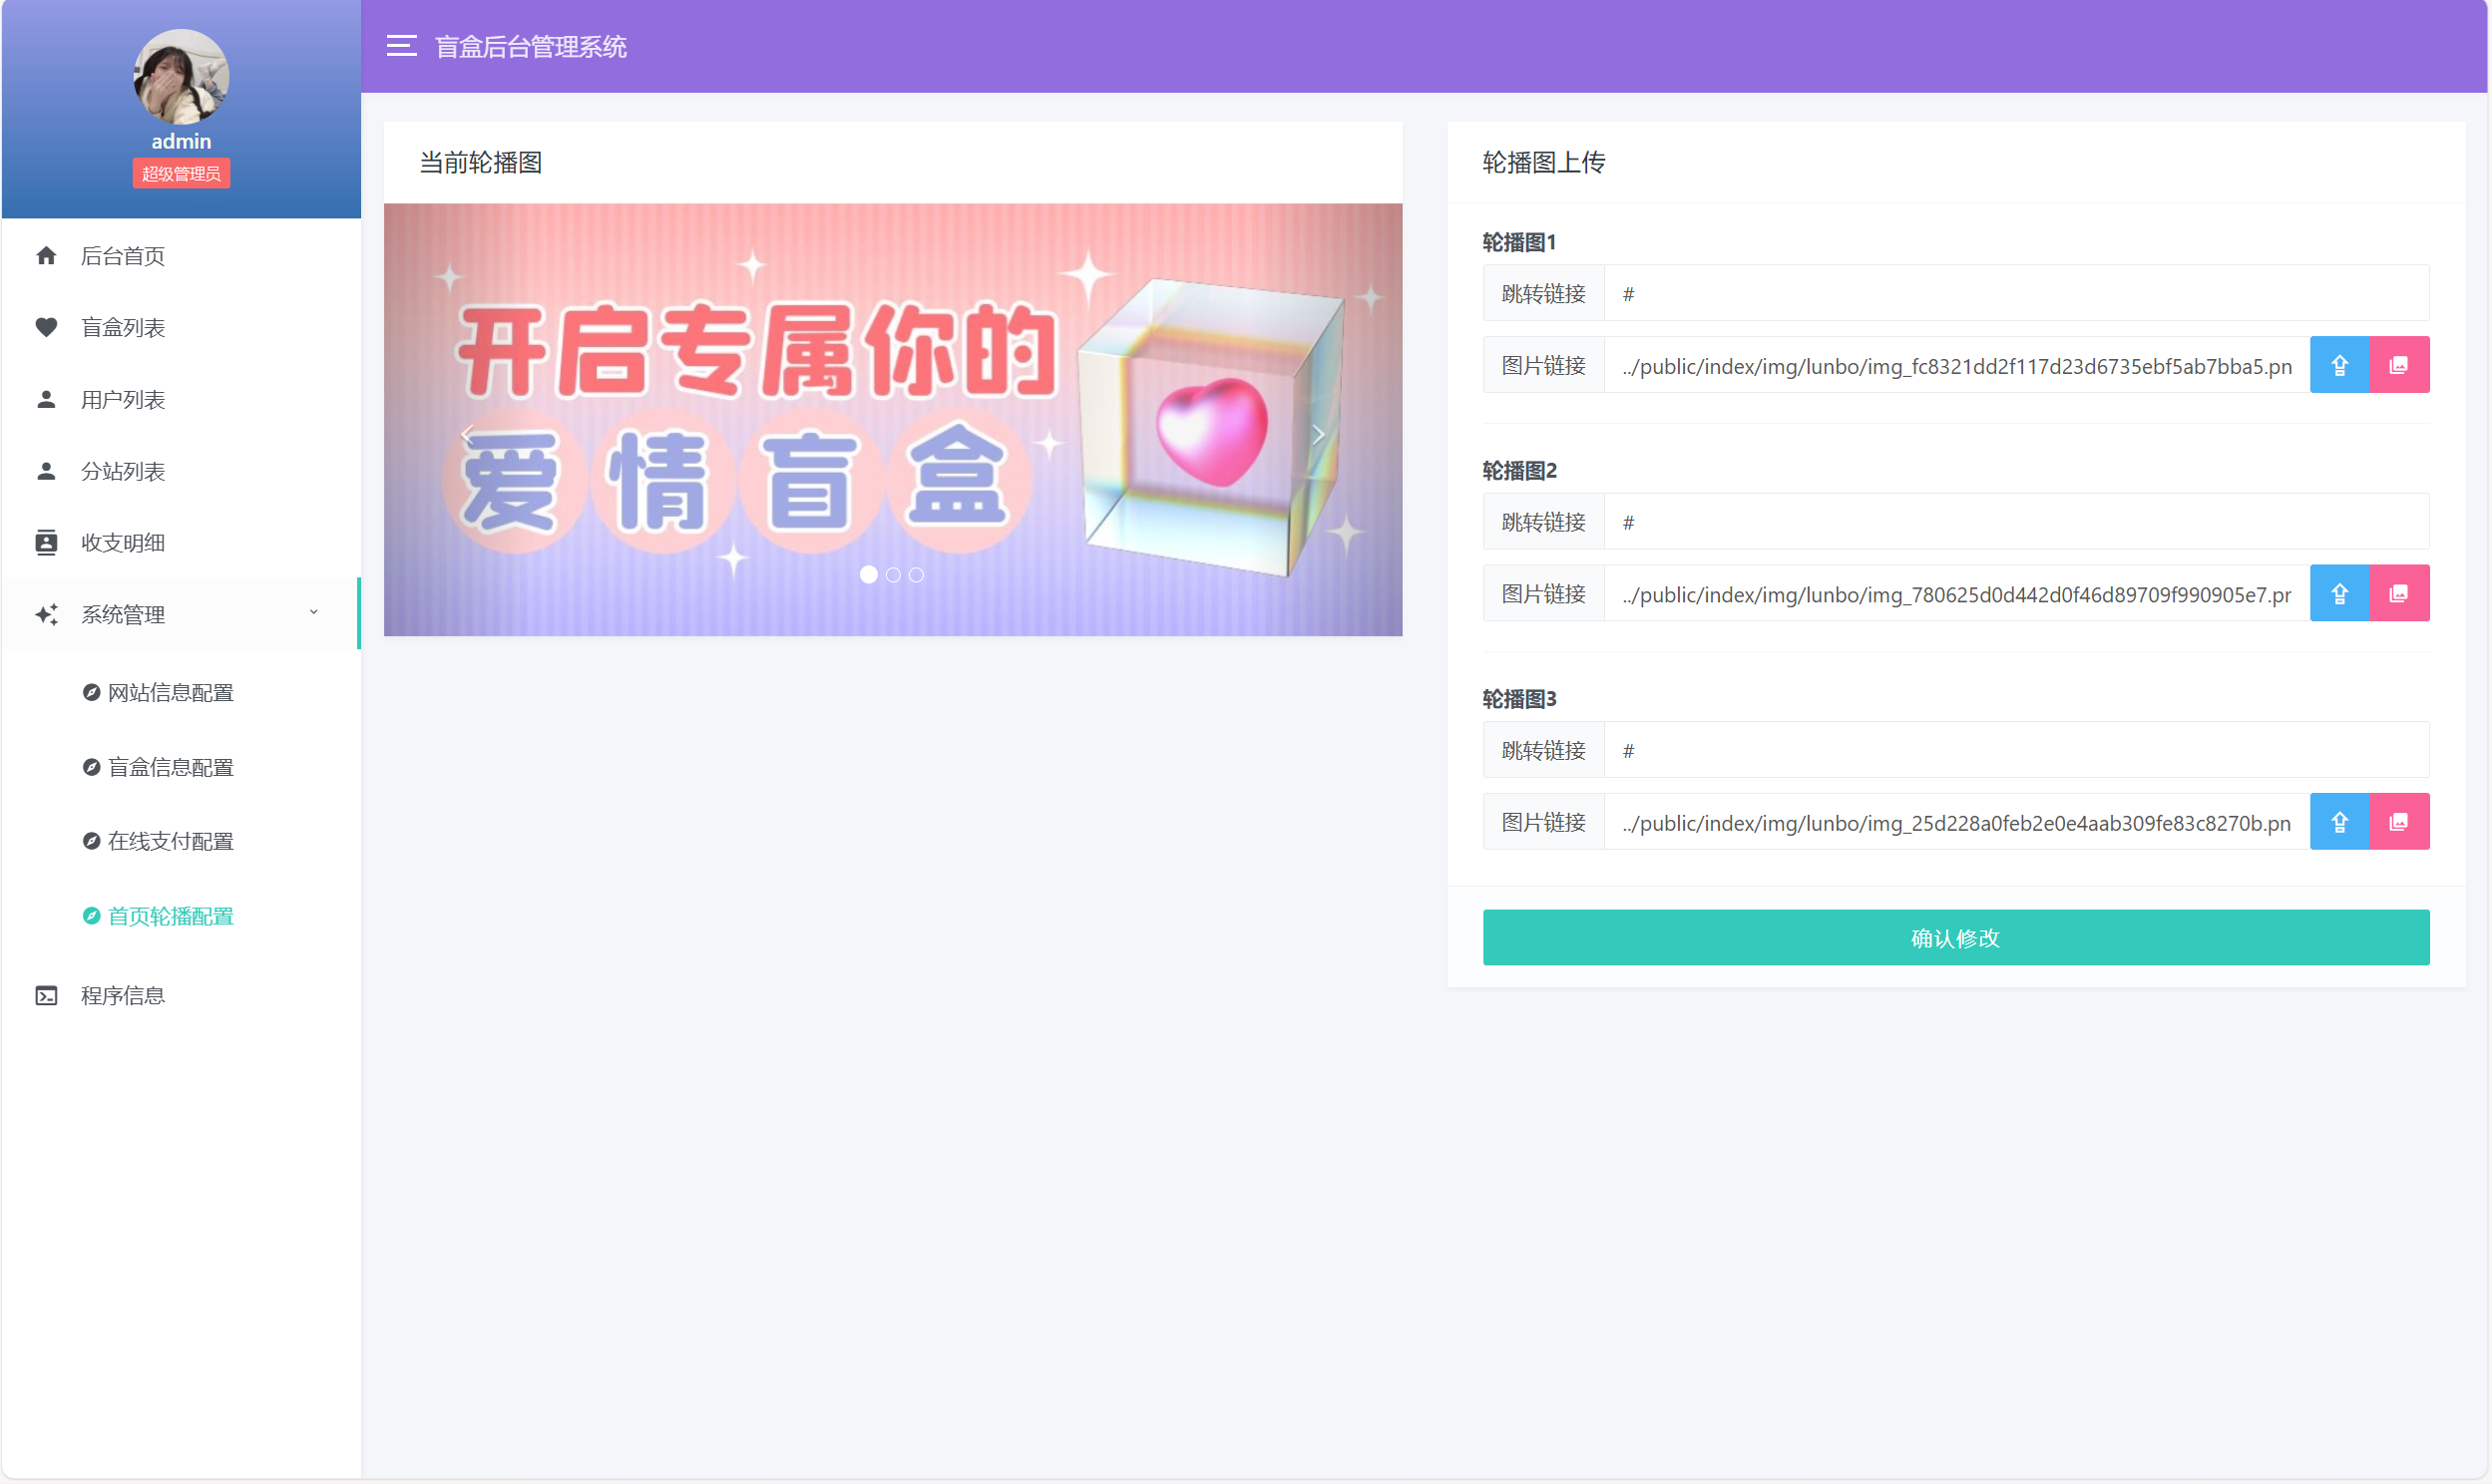Collapse the 系统管理 submenu chevron

coord(313,612)
